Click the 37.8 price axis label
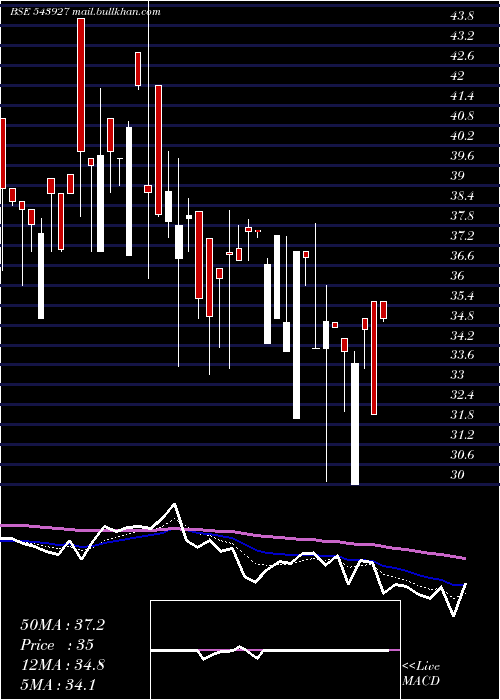500x700 pixels. 462,215
